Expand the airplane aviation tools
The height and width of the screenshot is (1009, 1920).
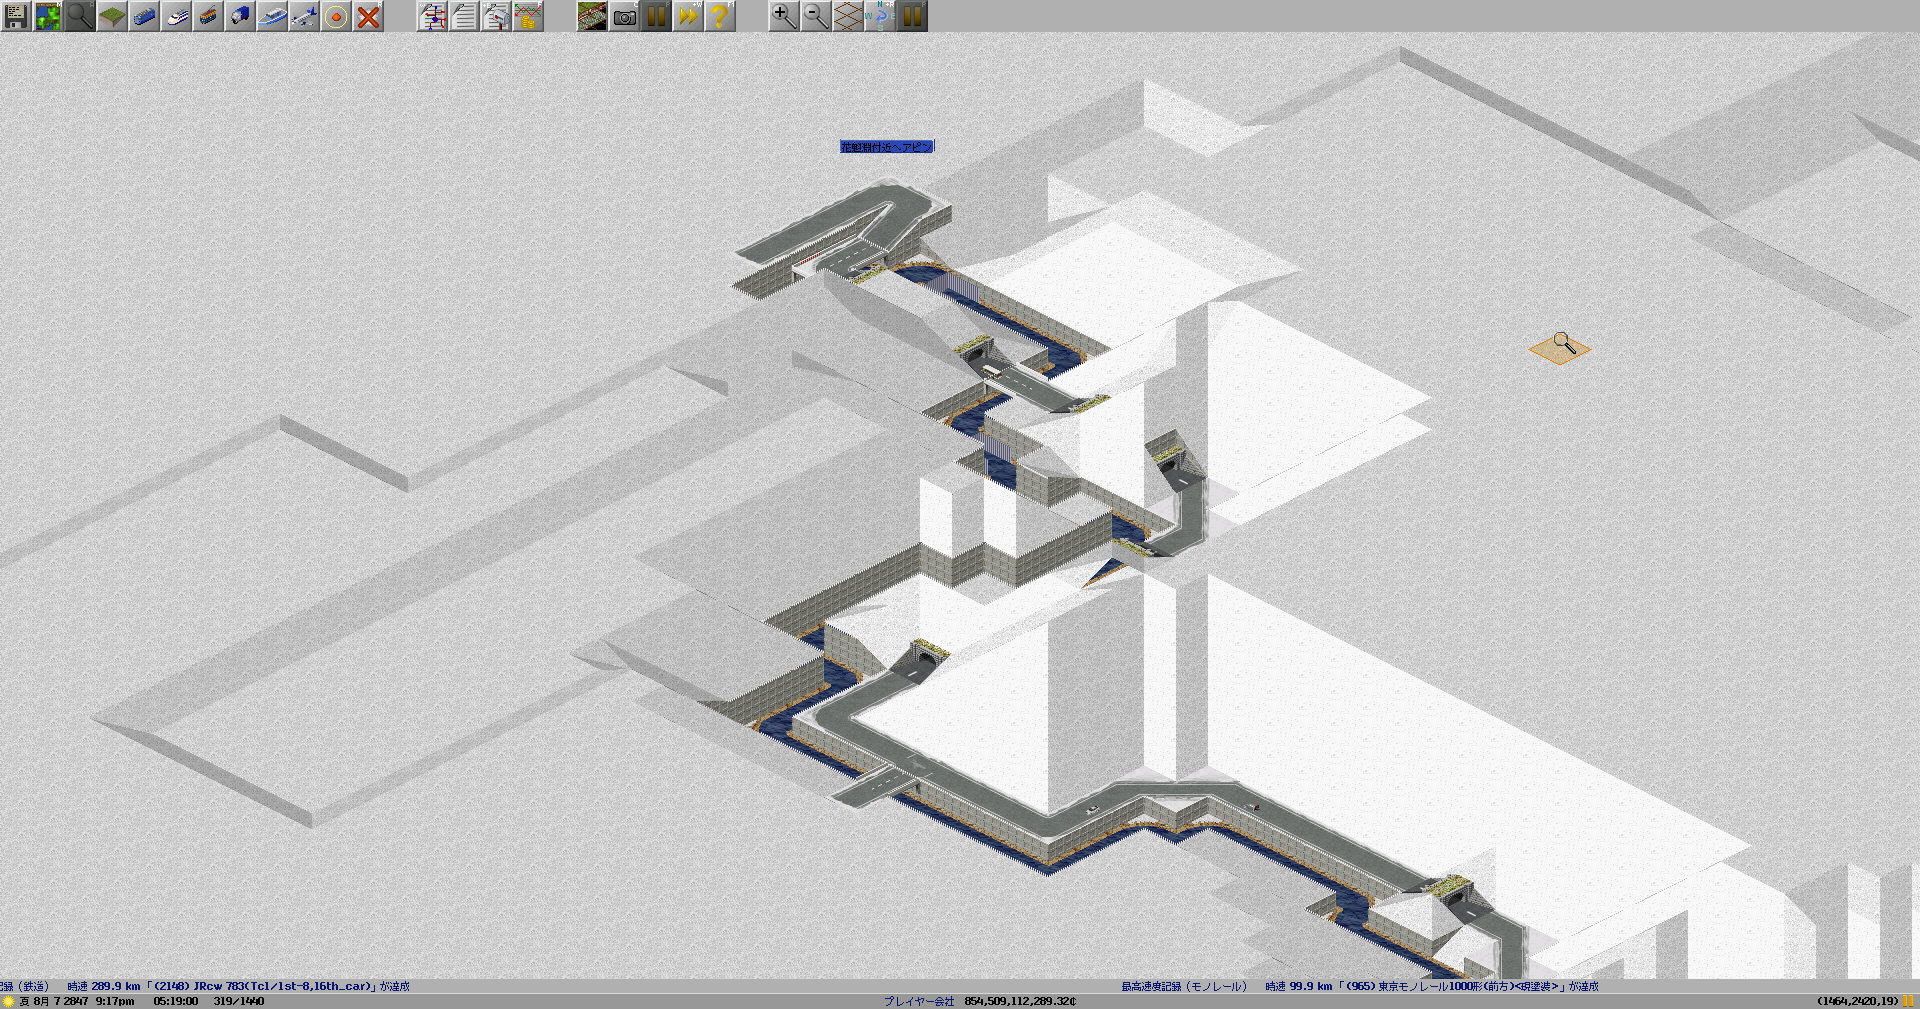(304, 16)
